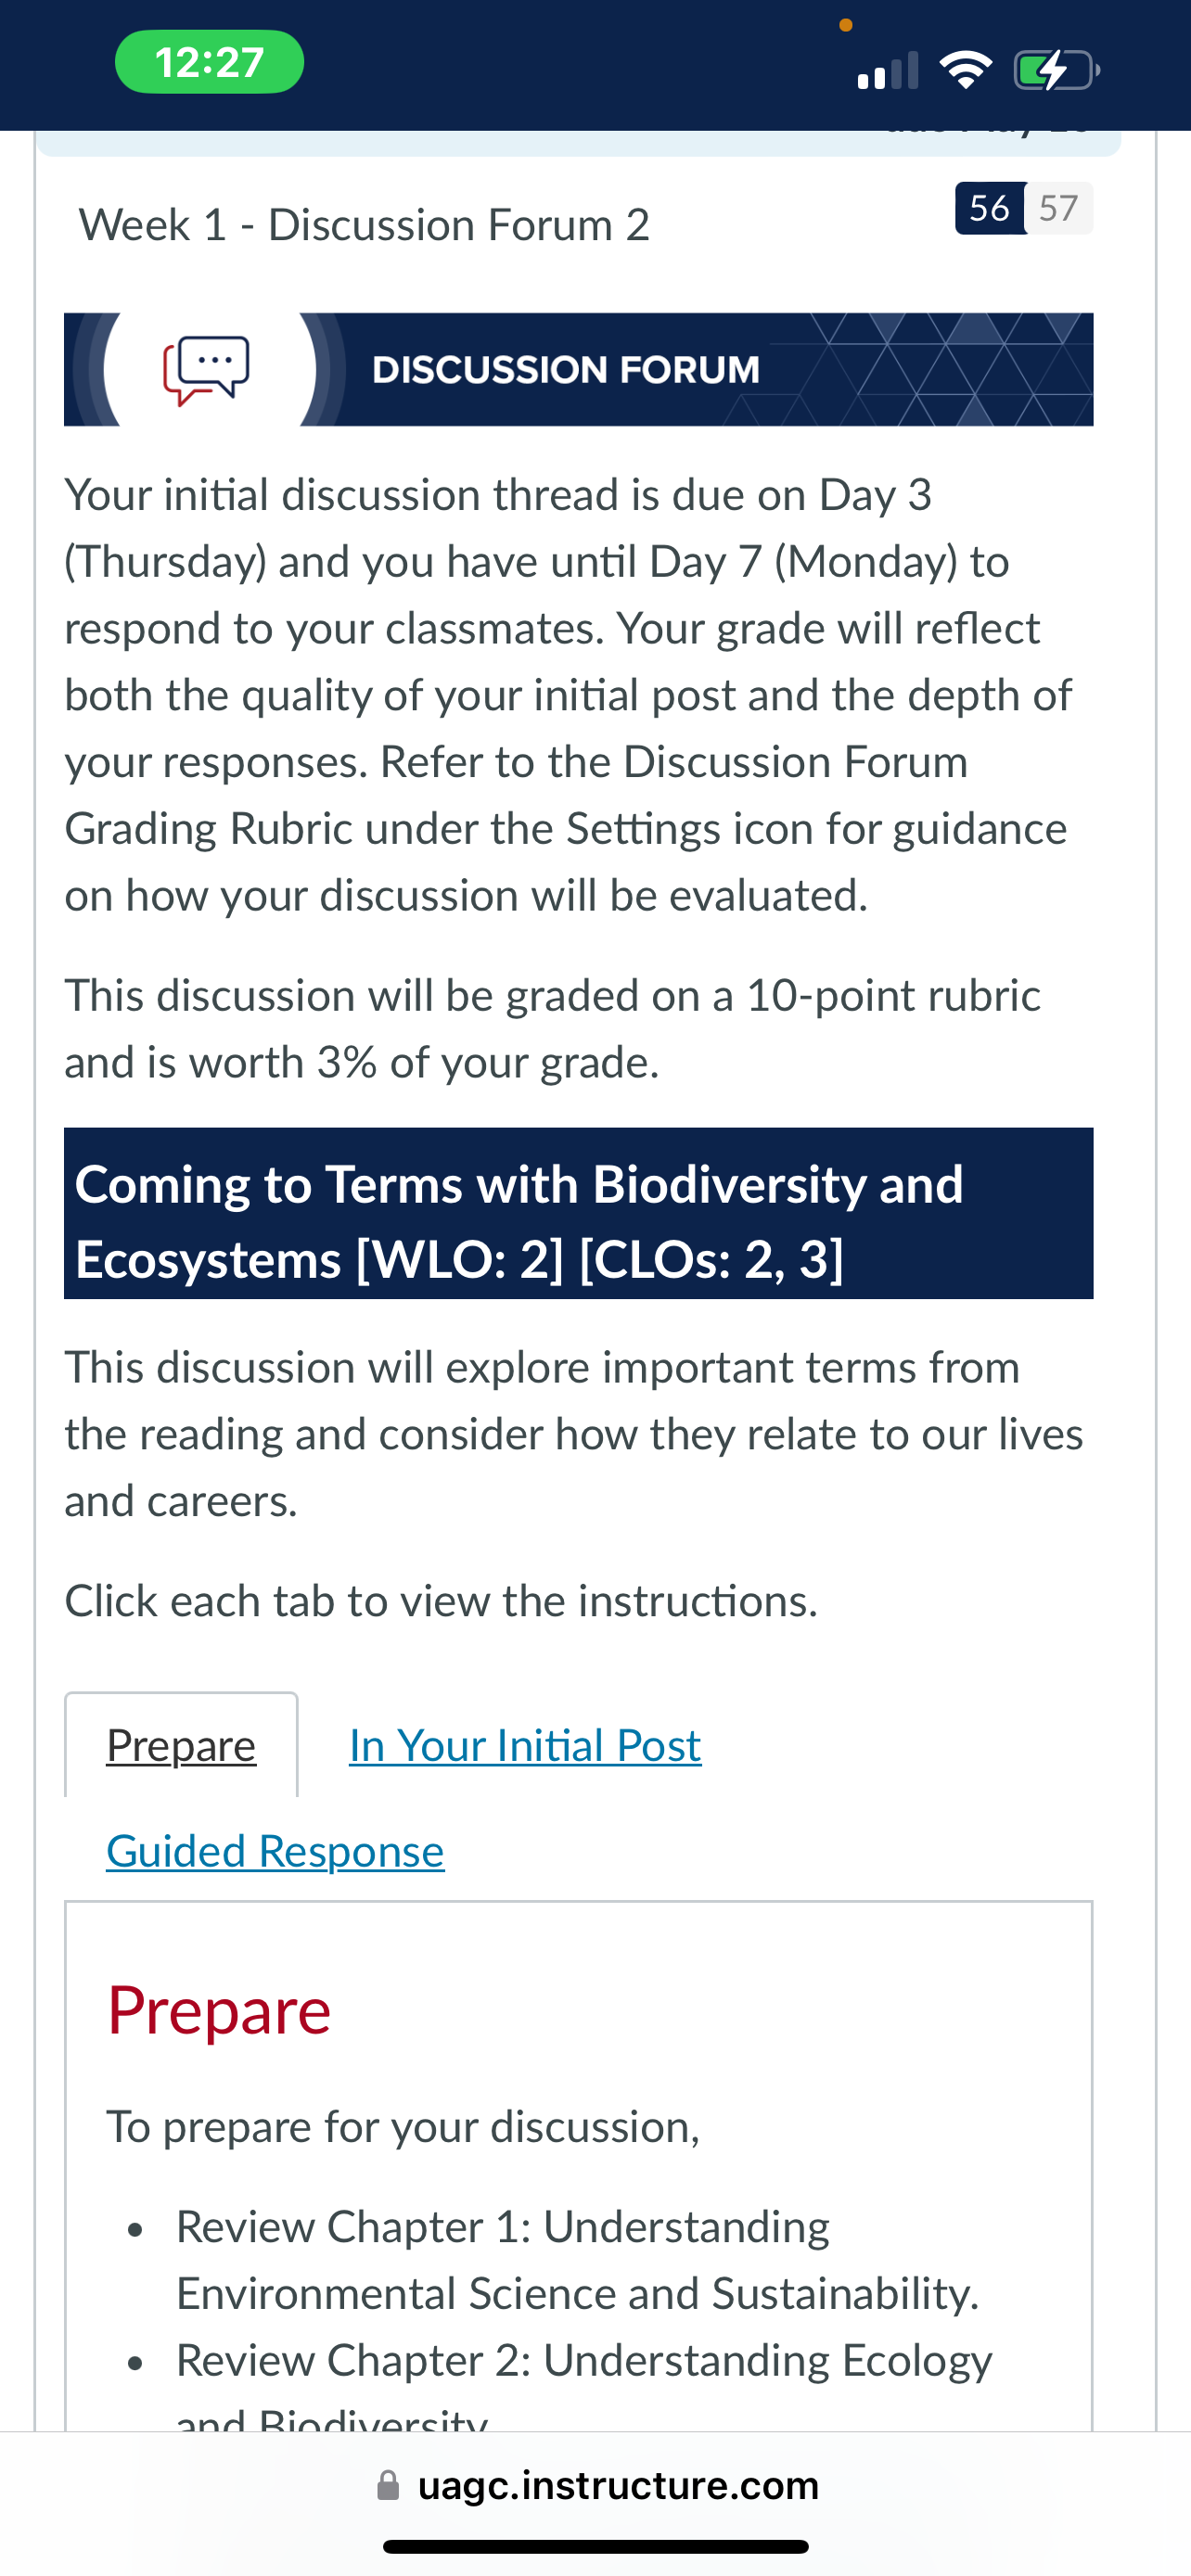Tap the discussion speech bubble icon

pyautogui.click(x=207, y=370)
